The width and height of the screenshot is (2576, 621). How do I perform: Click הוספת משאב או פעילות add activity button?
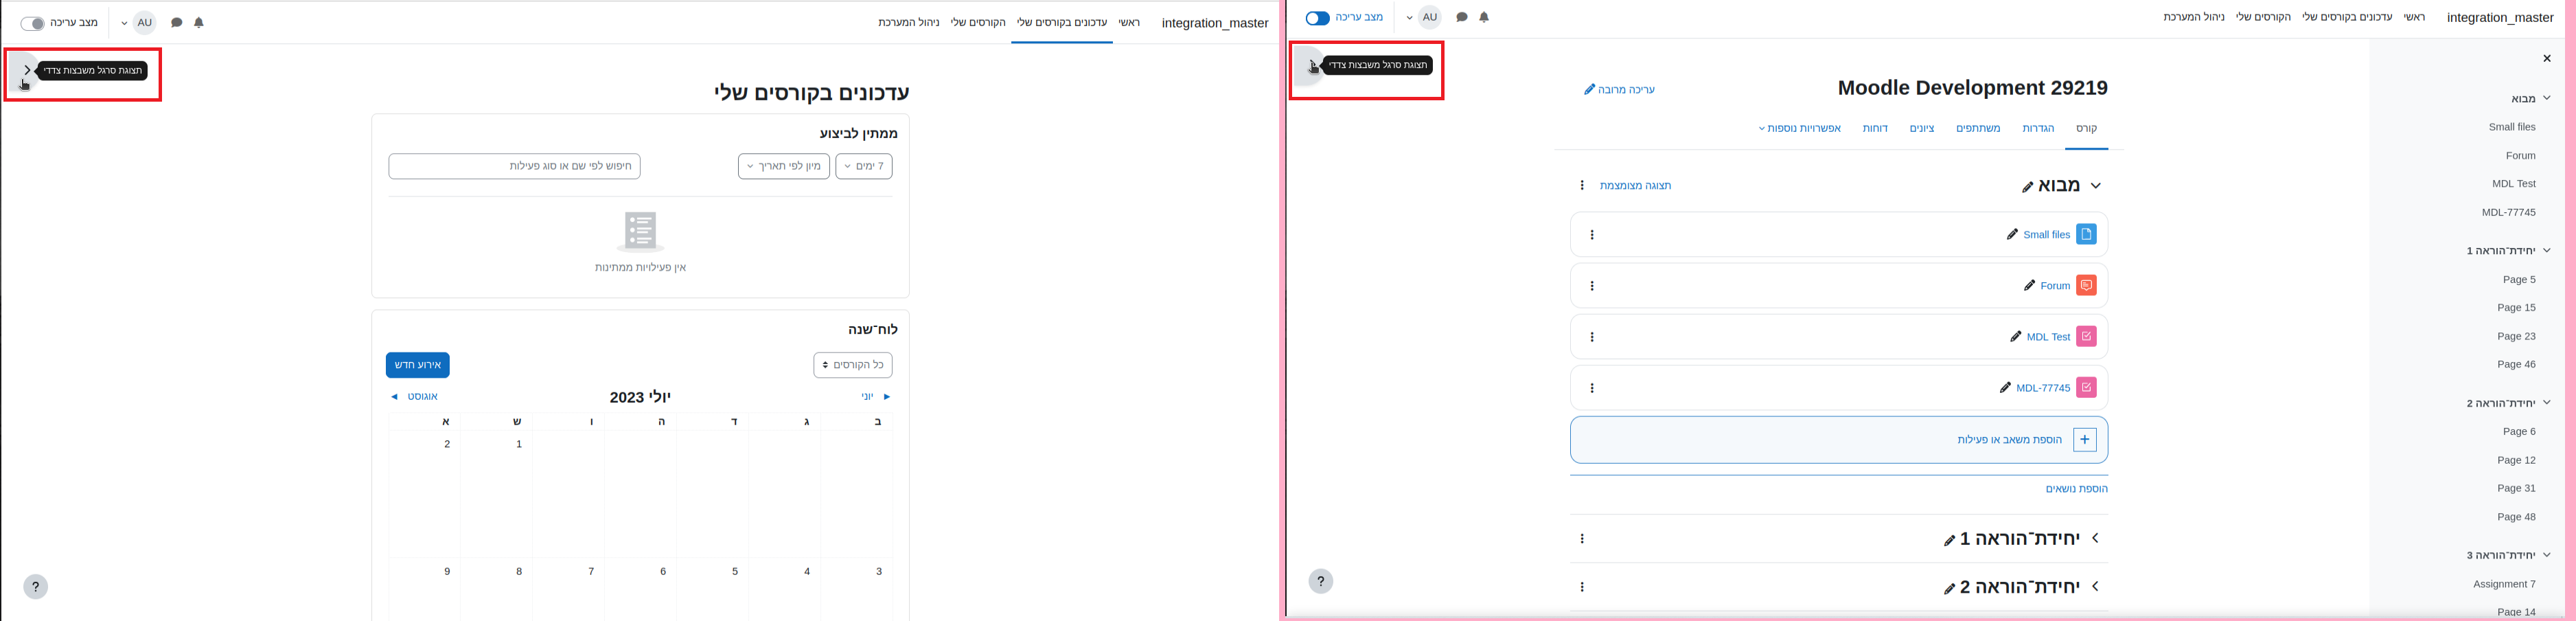tap(1839, 440)
